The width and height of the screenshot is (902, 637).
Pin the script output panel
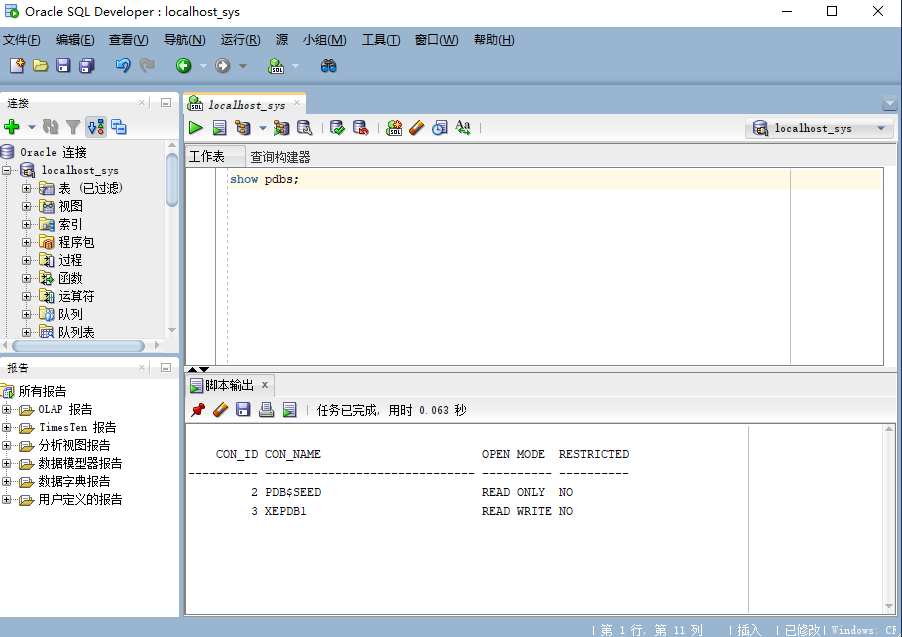coord(198,410)
